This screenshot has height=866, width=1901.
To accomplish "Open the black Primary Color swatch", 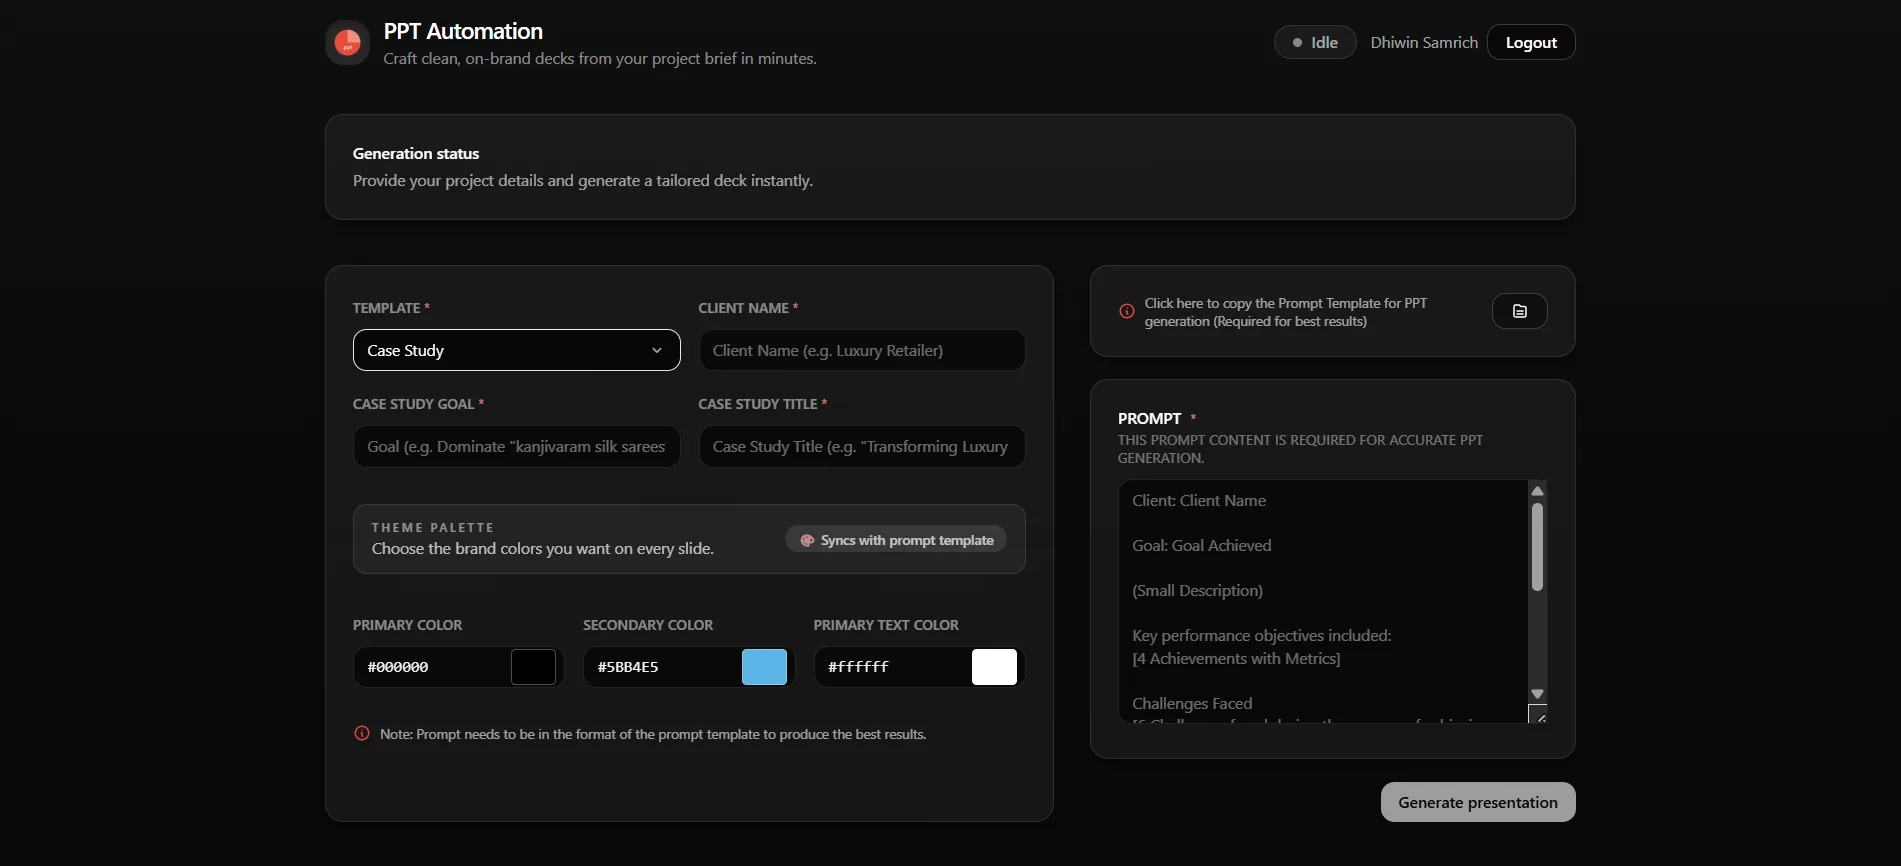I will coord(533,667).
